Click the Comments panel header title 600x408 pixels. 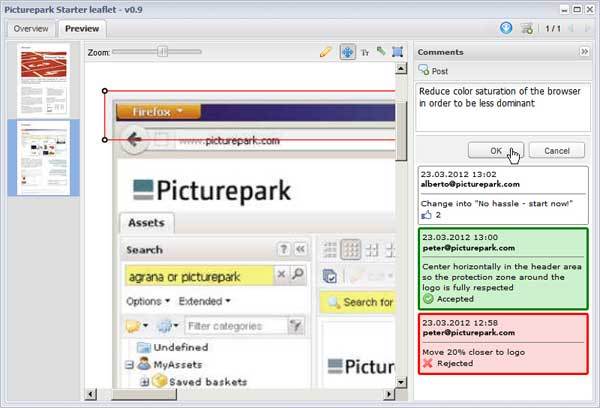coord(440,52)
